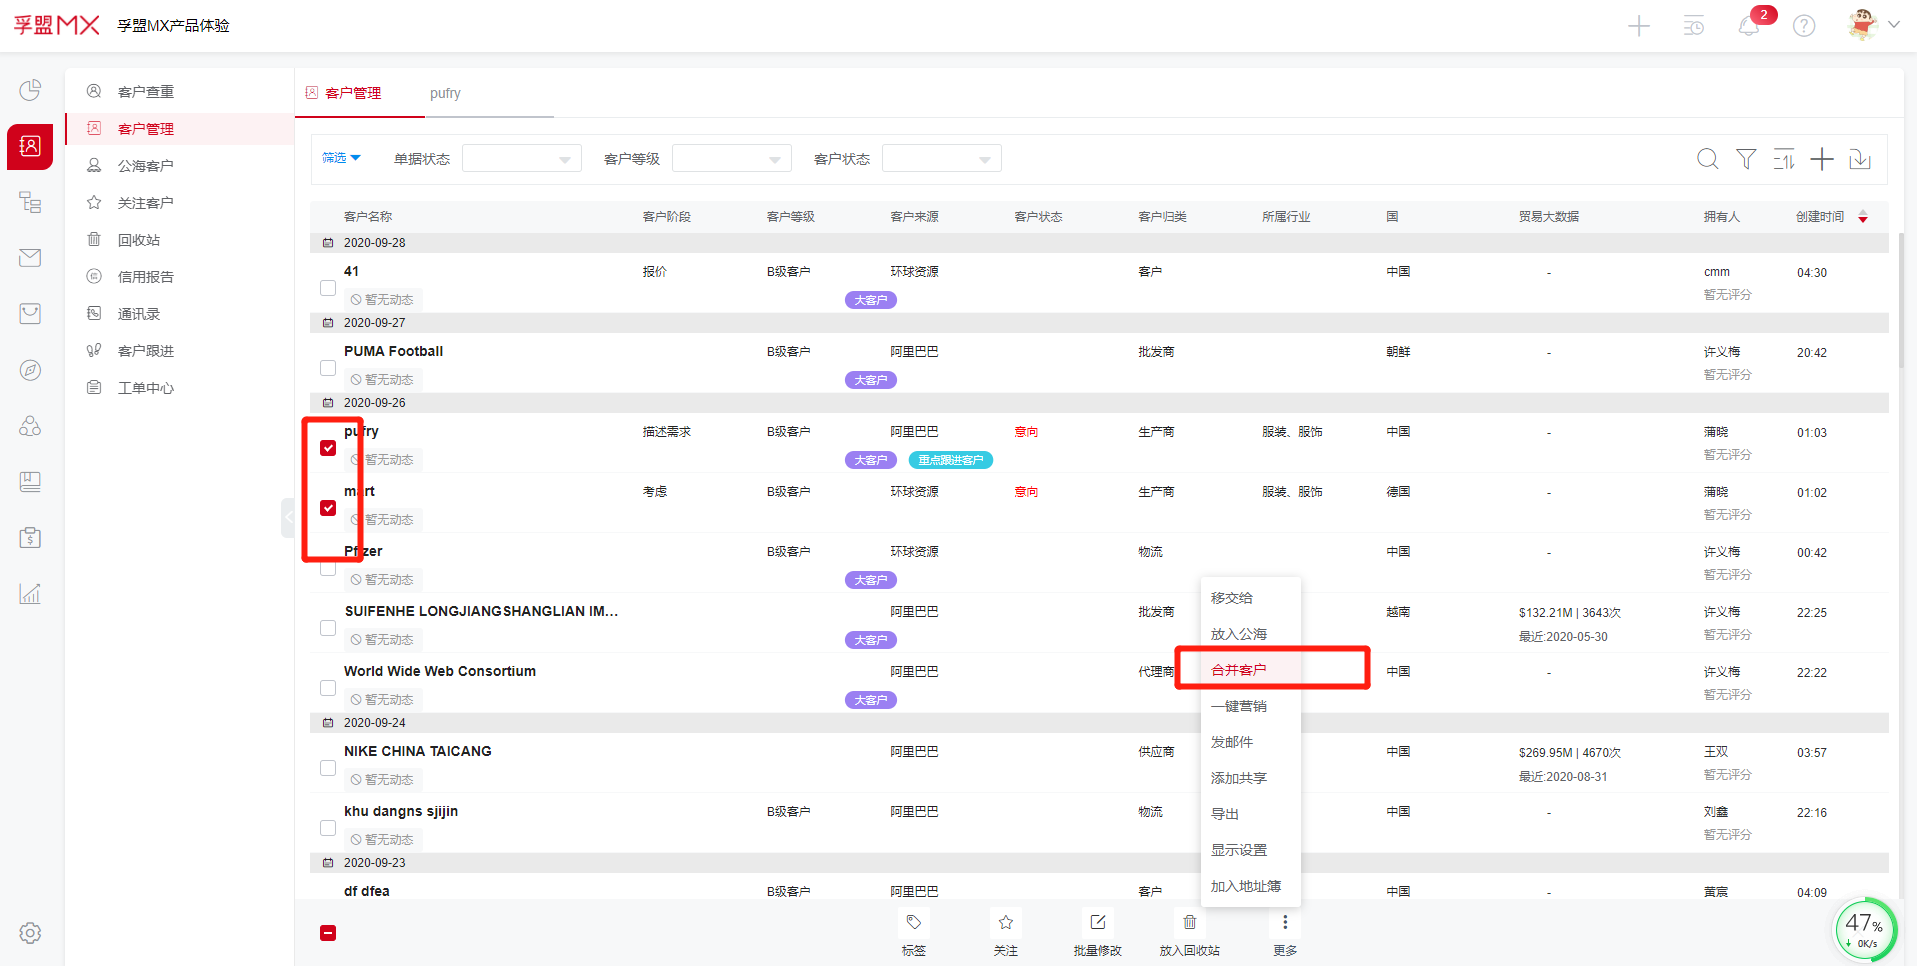Switch to the pufry tab
Viewport: 1917px width, 966px height.
point(445,93)
